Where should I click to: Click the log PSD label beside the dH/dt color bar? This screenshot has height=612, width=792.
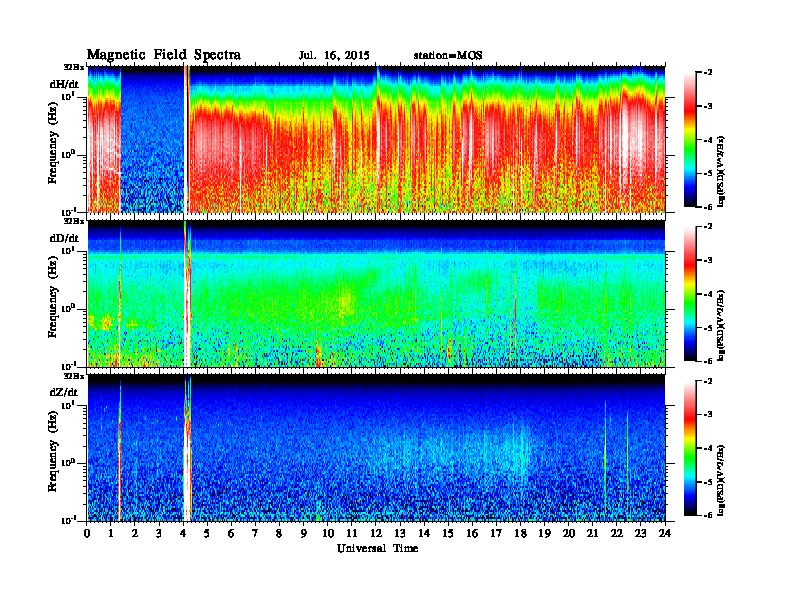coord(722,171)
